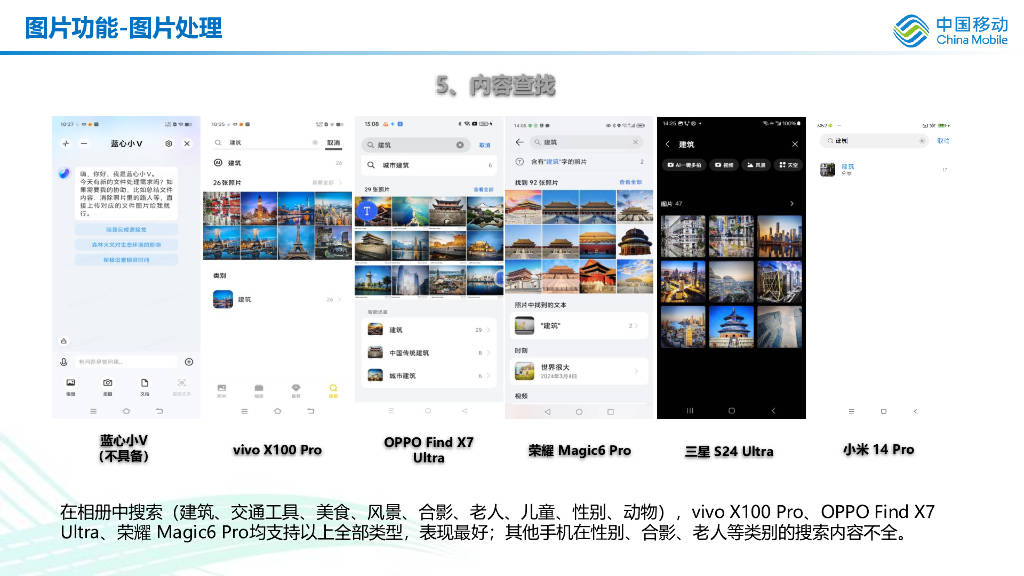Image resolution: width=1024 pixels, height=576 pixels.
Task: Tap recents square in 荣耀 navigation bar
Action: point(611,412)
